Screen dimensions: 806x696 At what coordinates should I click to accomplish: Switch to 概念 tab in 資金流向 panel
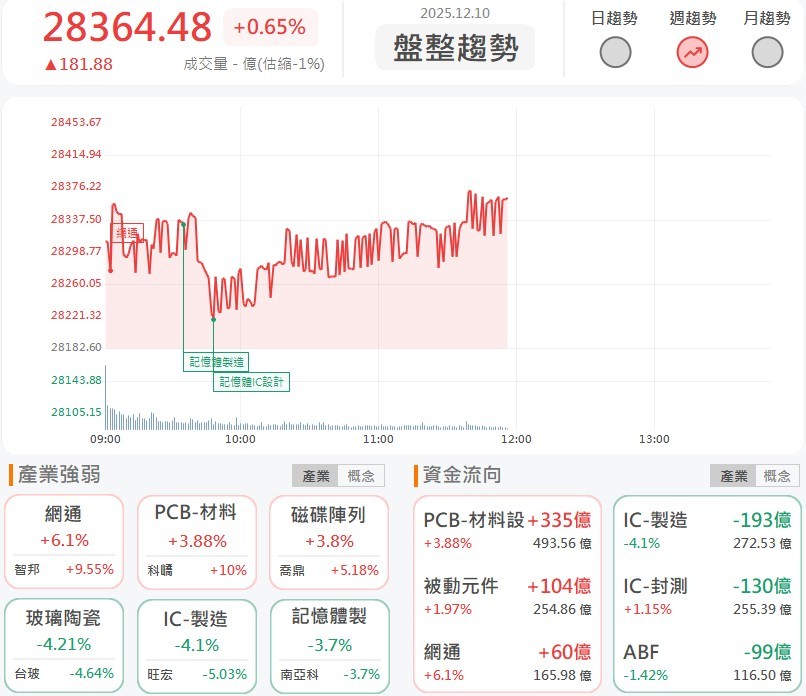click(x=777, y=475)
